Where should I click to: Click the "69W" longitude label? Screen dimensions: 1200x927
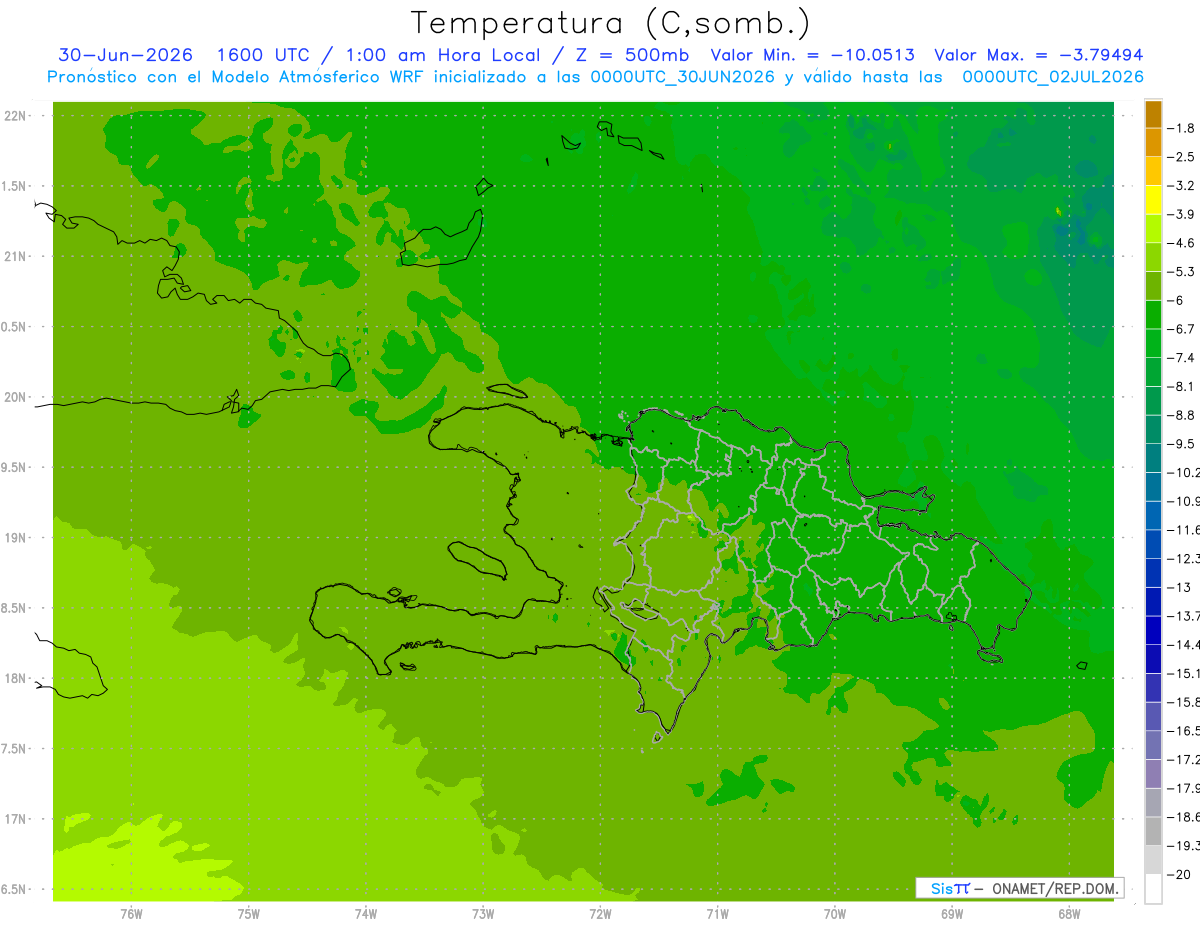(x=952, y=913)
